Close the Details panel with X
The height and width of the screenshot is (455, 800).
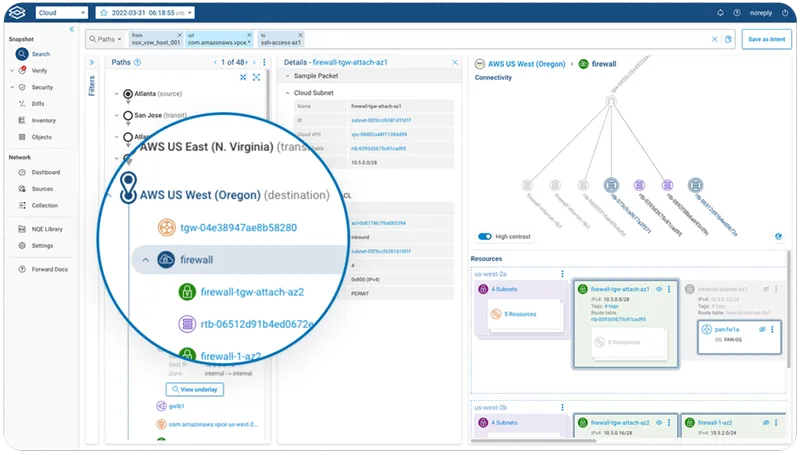(454, 62)
